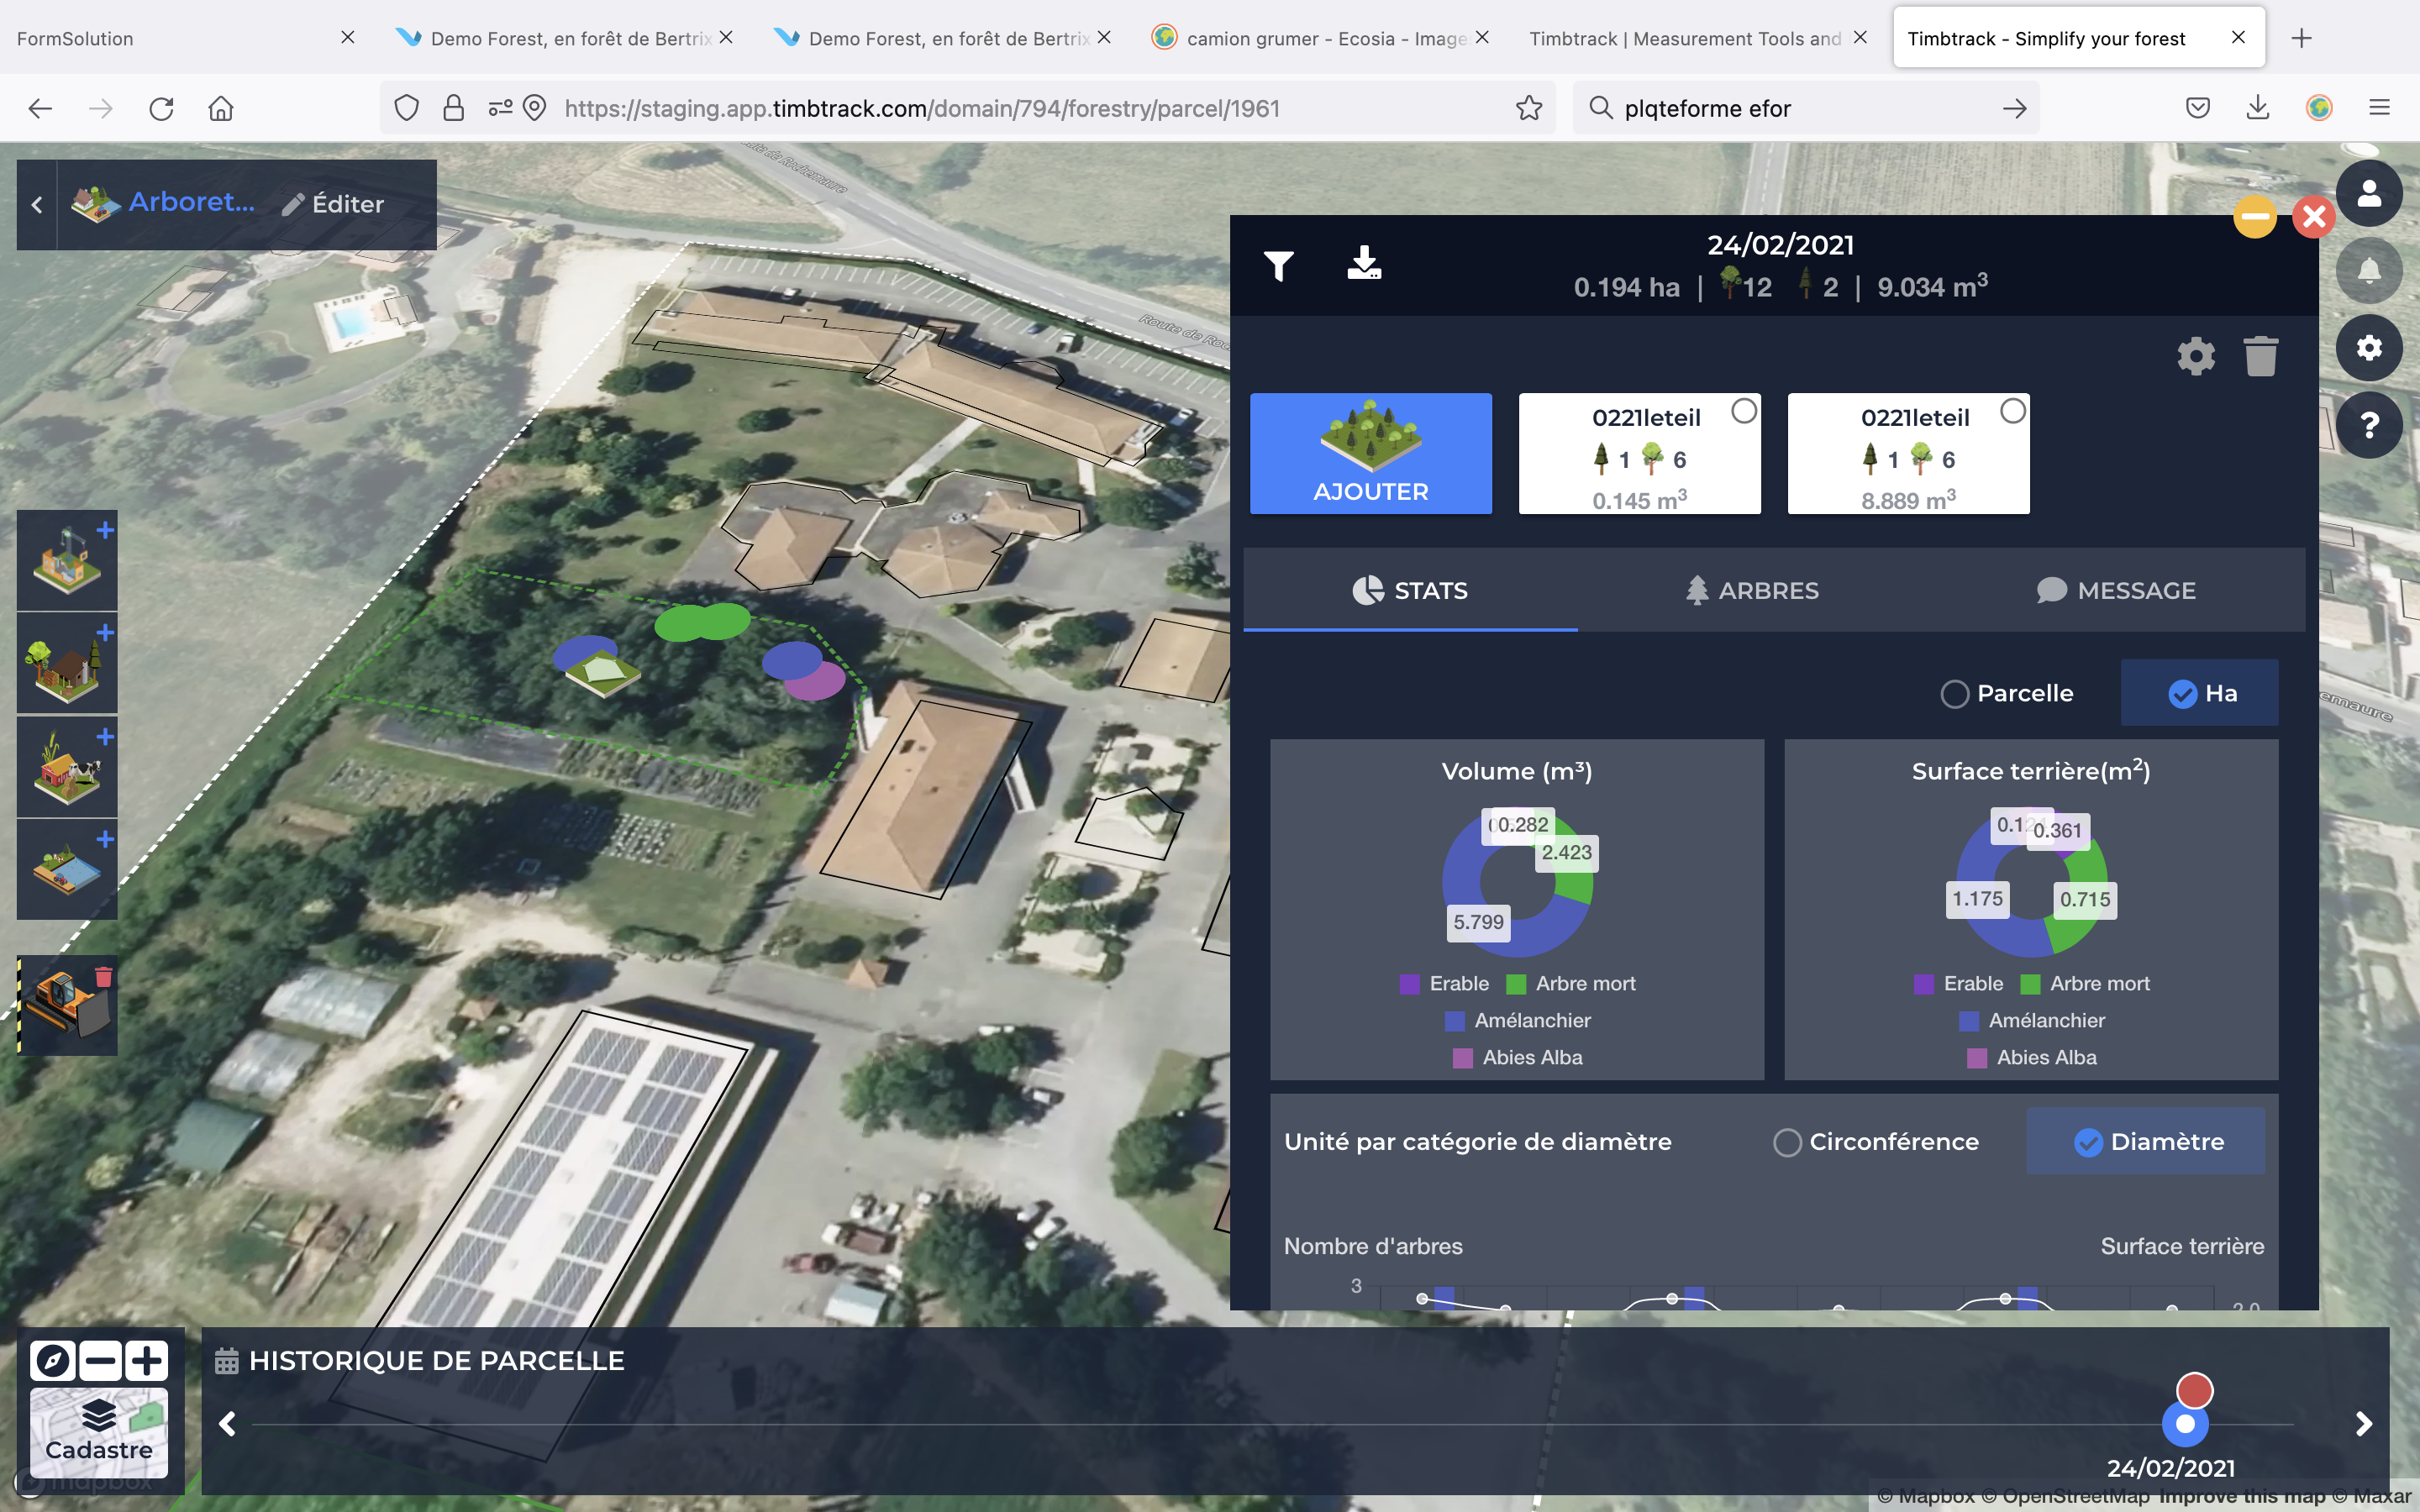Delete the inventory with the trash icon

(x=2260, y=356)
